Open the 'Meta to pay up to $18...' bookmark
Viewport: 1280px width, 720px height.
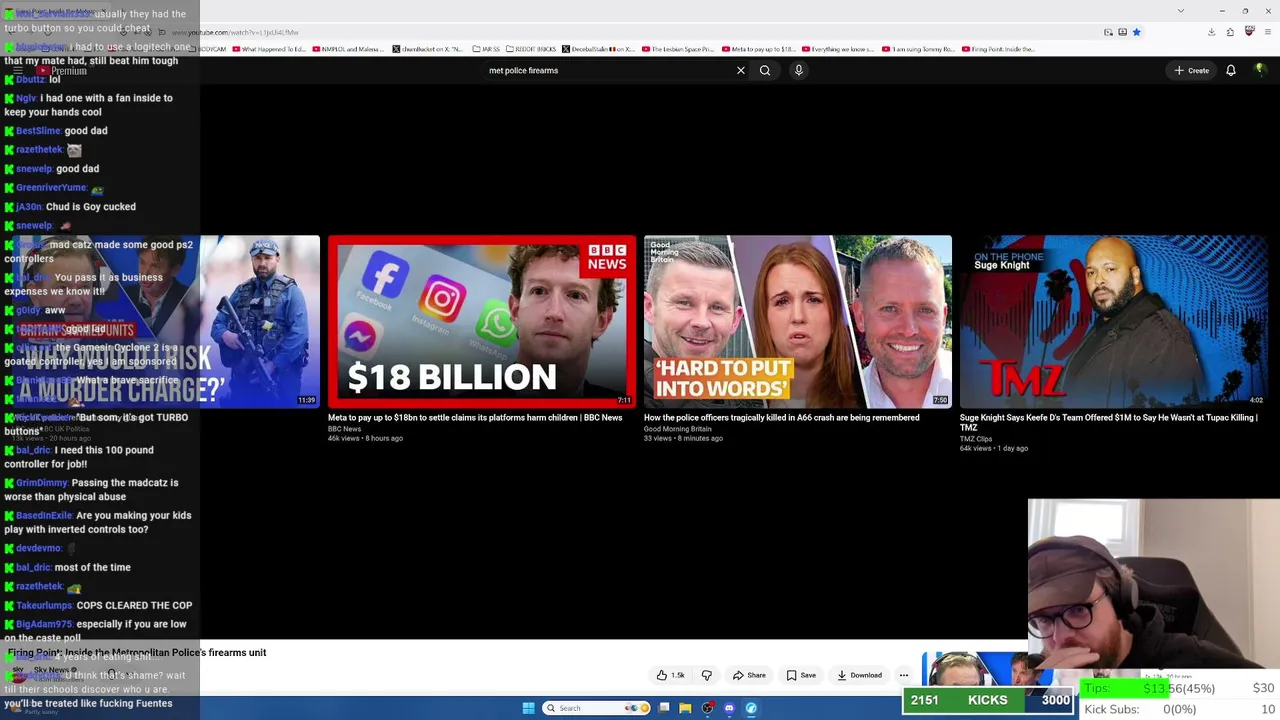(758, 49)
